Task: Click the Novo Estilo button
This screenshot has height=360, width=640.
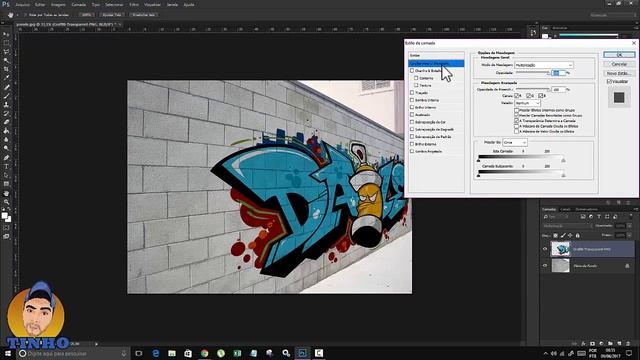Action: tap(619, 73)
